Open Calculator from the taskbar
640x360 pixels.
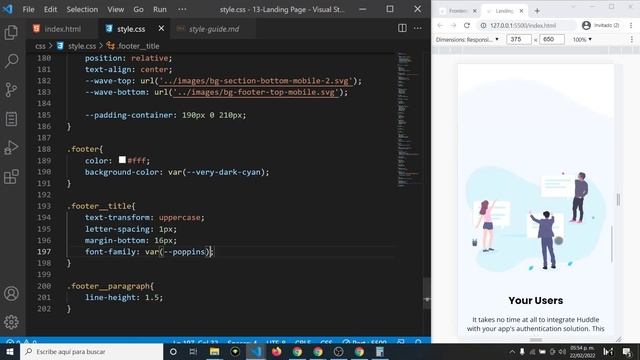click(x=380, y=351)
